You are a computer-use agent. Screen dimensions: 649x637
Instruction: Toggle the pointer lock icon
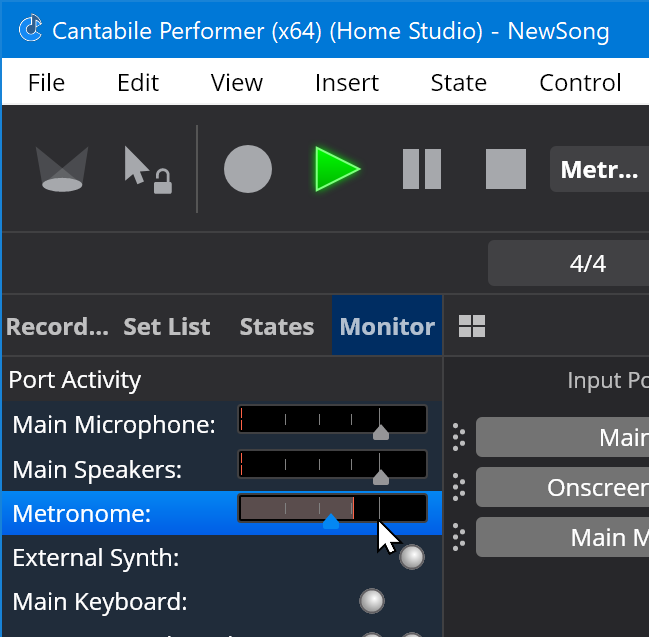pyautogui.click(x=148, y=170)
